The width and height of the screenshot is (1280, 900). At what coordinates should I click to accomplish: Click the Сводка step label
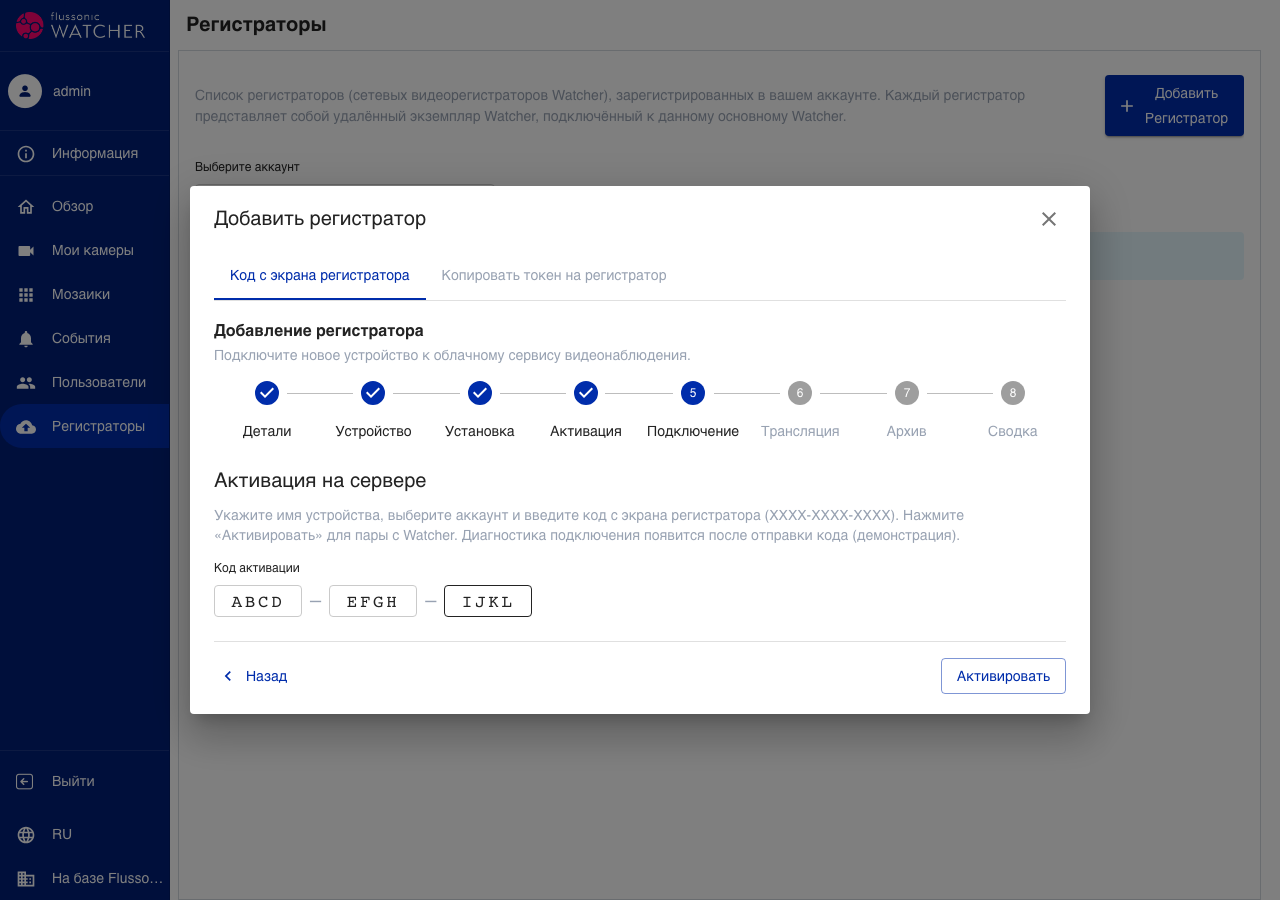pos(1013,432)
